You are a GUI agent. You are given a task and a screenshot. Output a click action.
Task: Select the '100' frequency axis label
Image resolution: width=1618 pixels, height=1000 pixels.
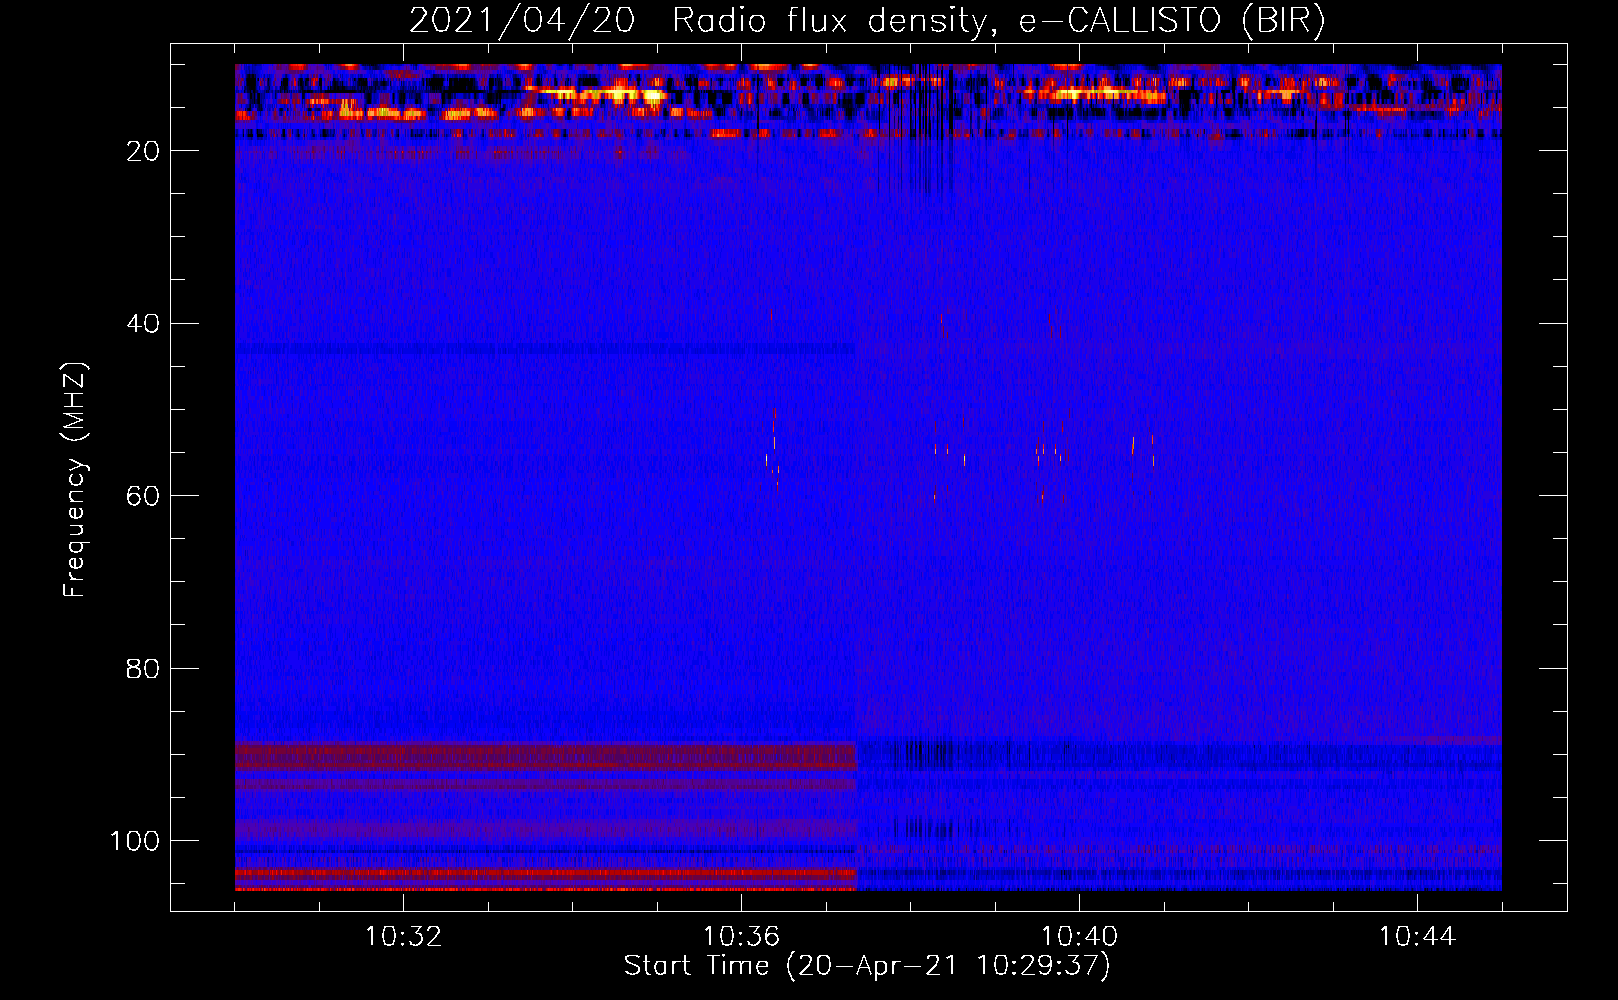(135, 841)
